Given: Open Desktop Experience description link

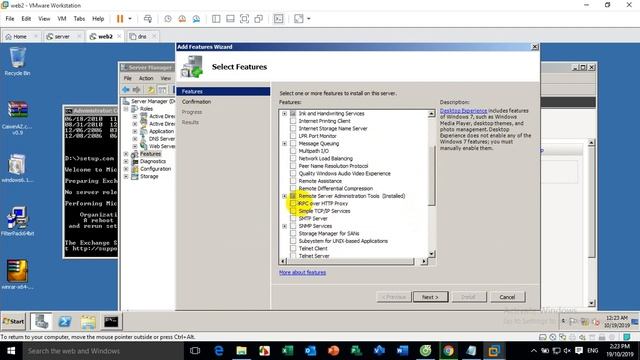Looking at the screenshot, I should coord(463,111).
